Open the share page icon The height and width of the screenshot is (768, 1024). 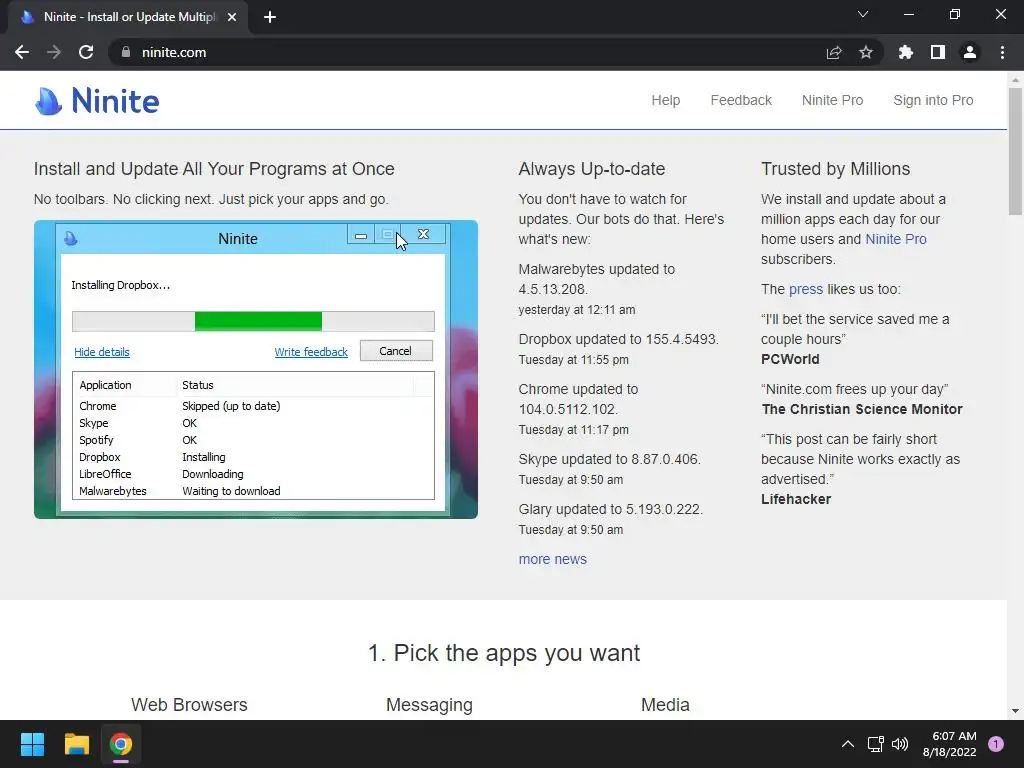click(x=834, y=52)
